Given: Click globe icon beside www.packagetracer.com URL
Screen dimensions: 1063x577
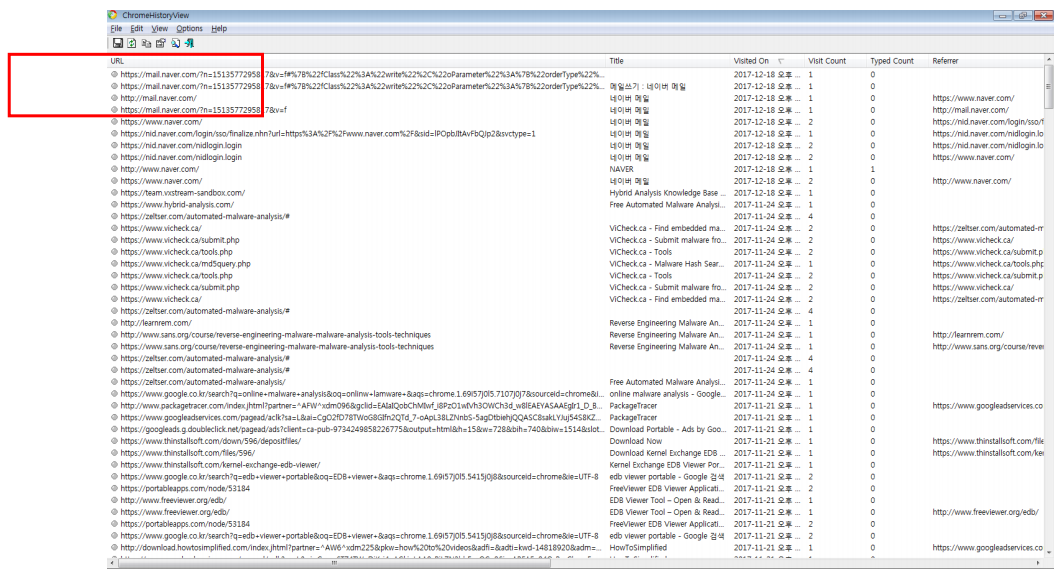Looking at the screenshot, I should 115,405.
